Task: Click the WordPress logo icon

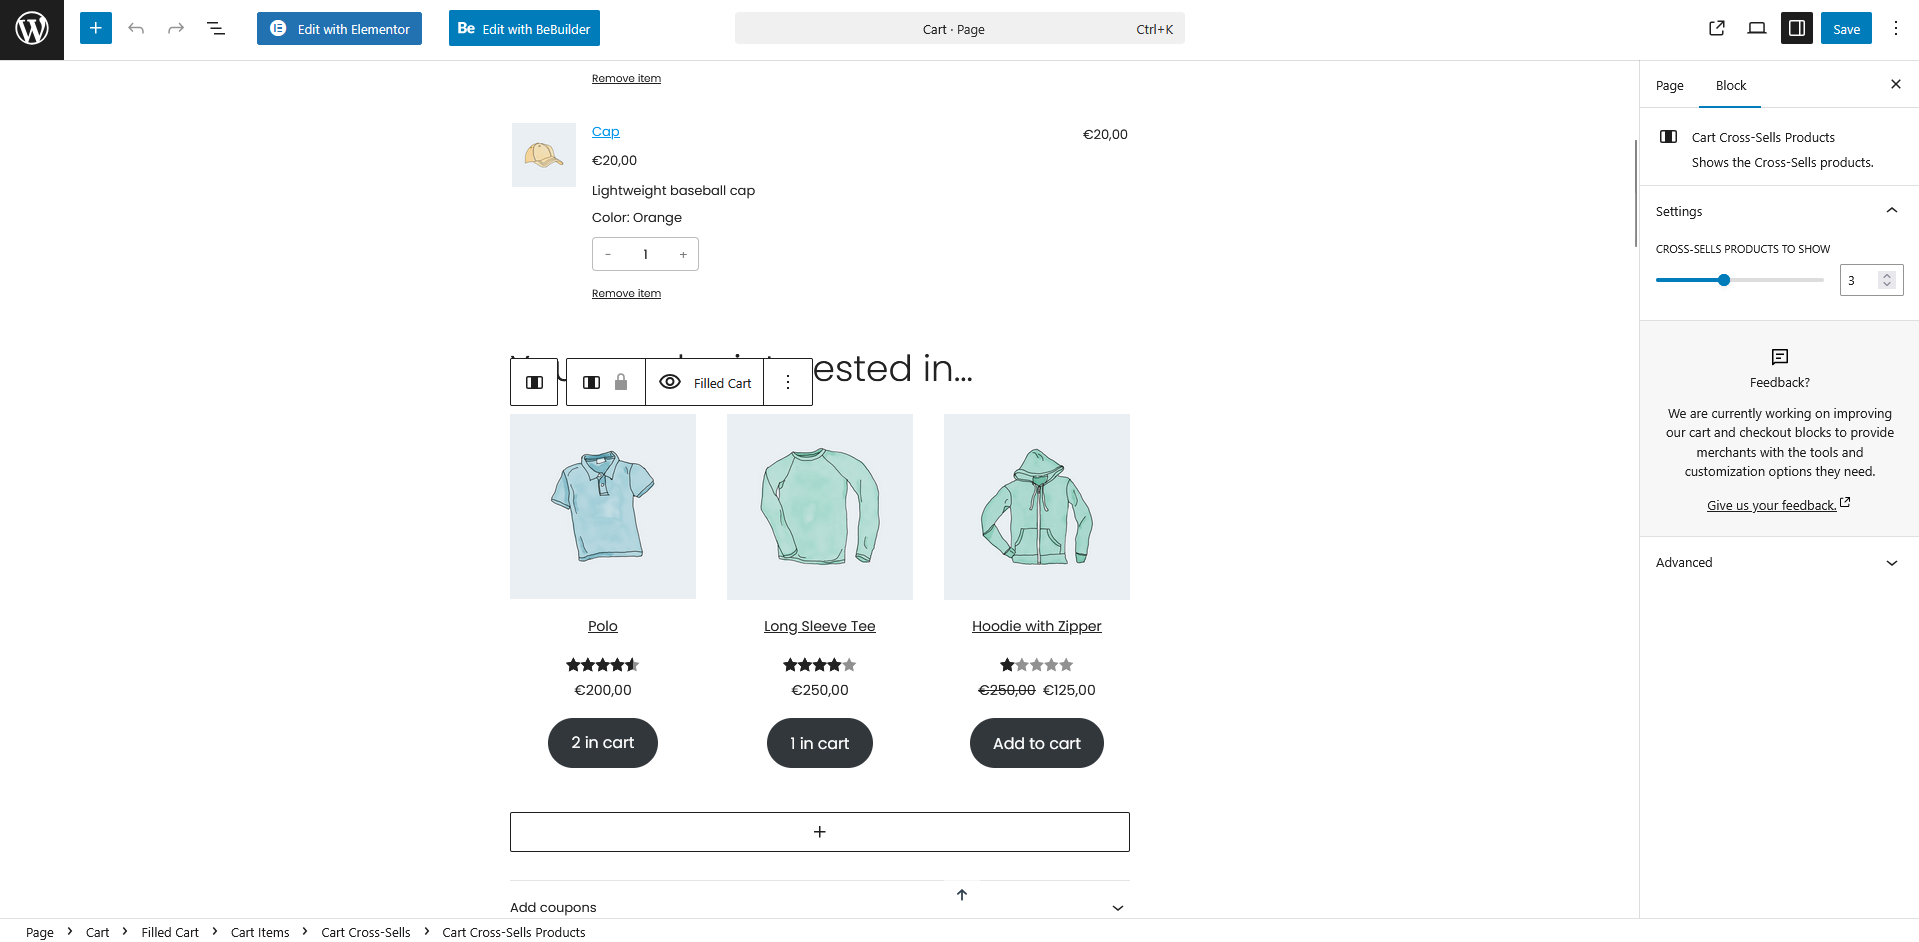Action: 32,29
